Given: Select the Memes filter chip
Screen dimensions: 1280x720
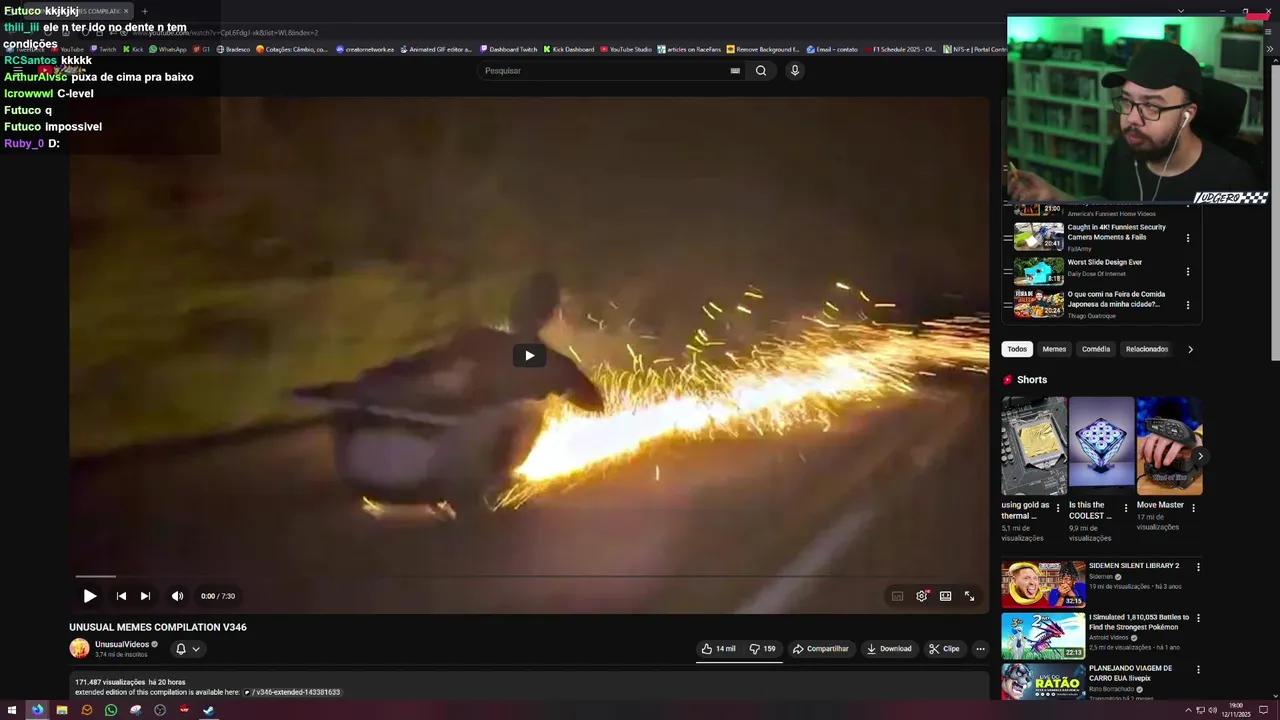Looking at the screenshot, I should click(1054, 349).
